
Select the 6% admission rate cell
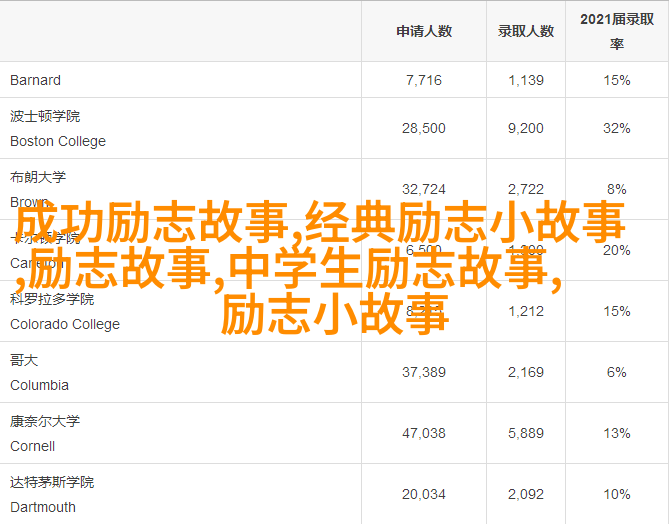point(617,372)
